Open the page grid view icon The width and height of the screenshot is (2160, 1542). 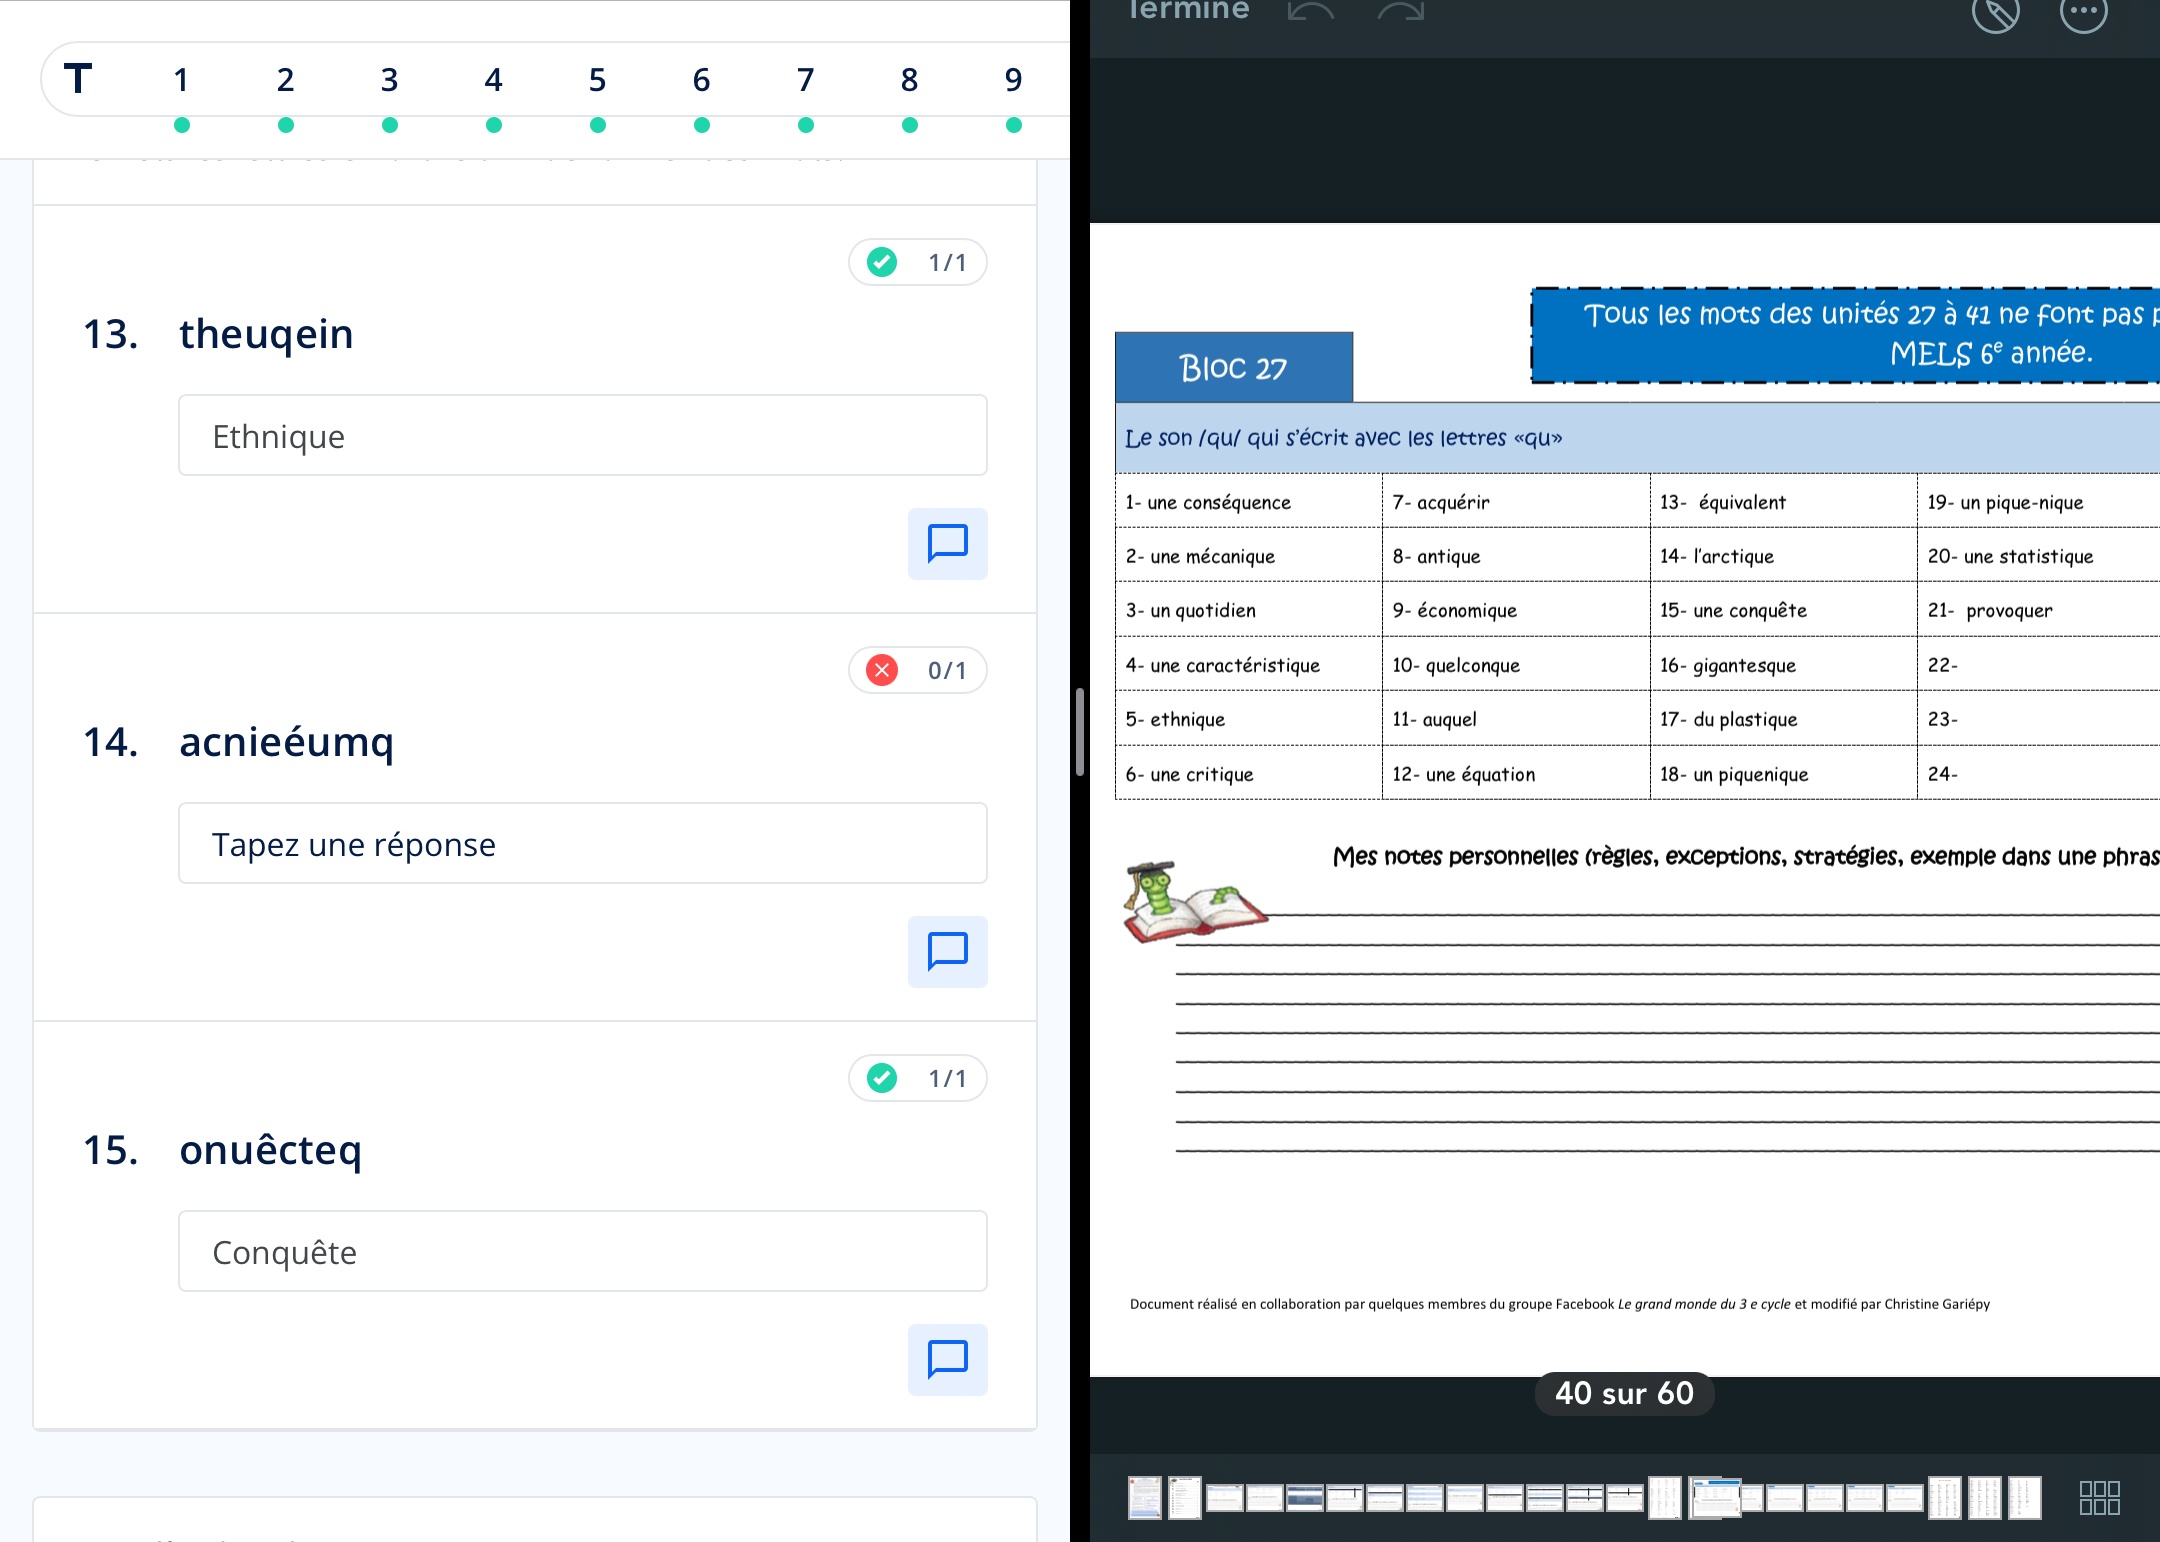pos(2099,1498)
